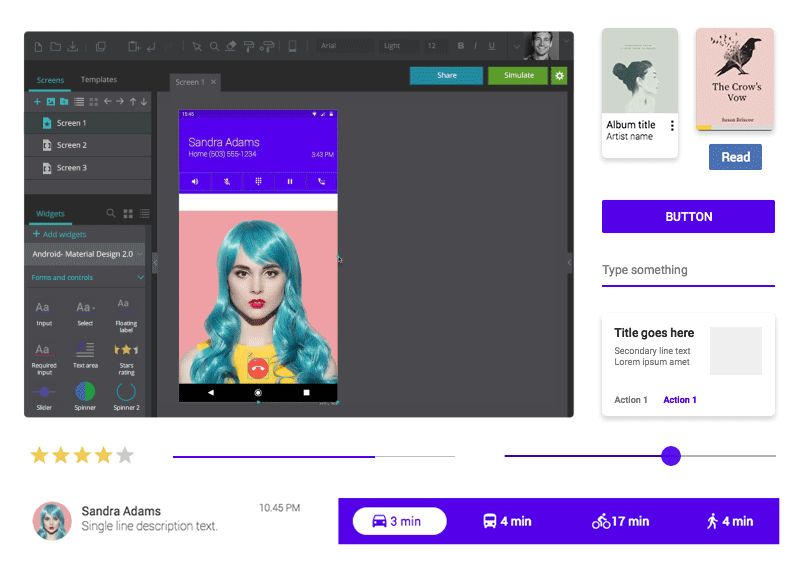Image resolution: width=804 pixels, height=575 pixels.
Task: Click the fifth grey star in the rating
Action: point(125,455)
